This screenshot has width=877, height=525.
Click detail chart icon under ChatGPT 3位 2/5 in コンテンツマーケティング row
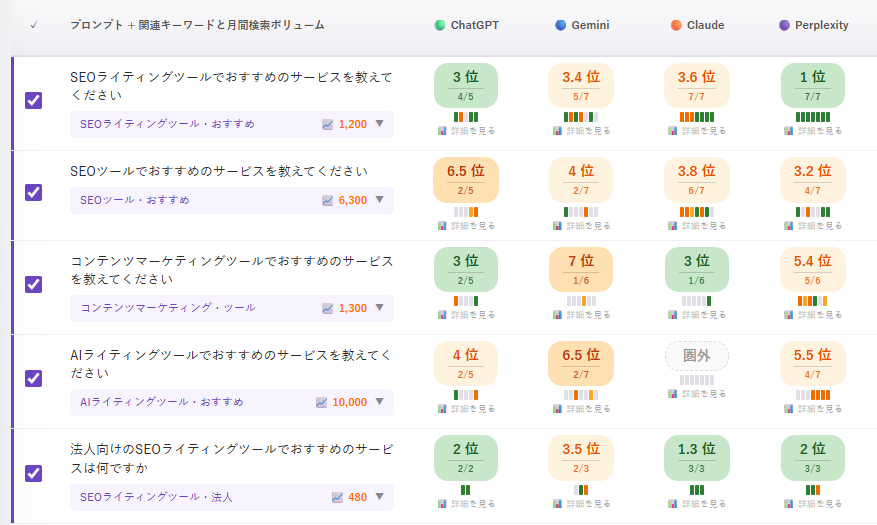[x=442, y=315]
